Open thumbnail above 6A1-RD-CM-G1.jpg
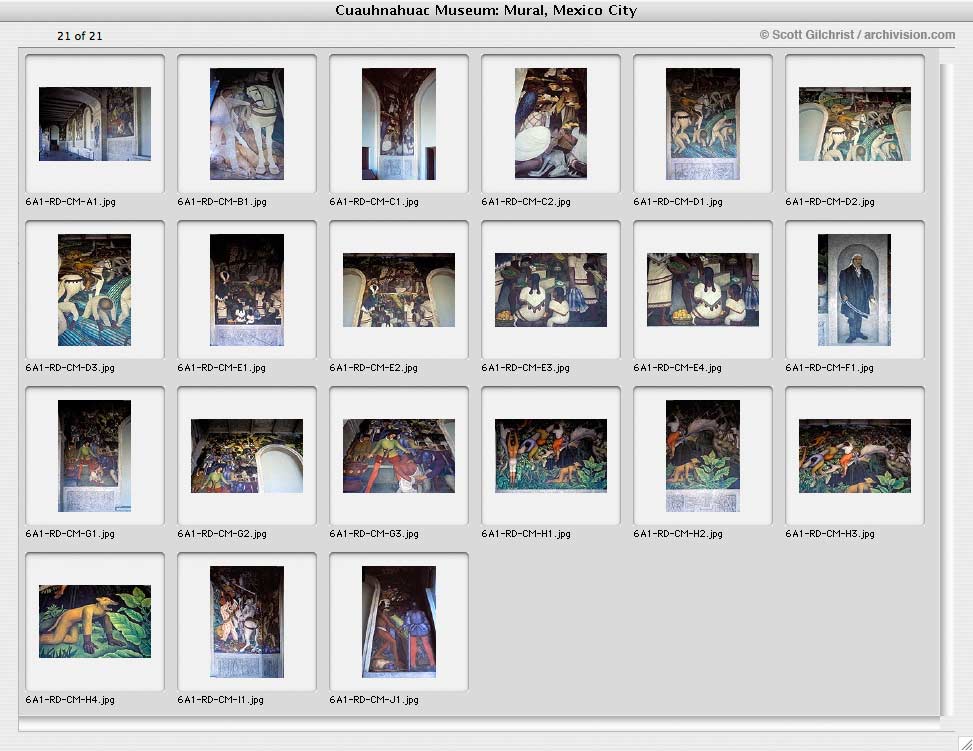 point(94,456)
